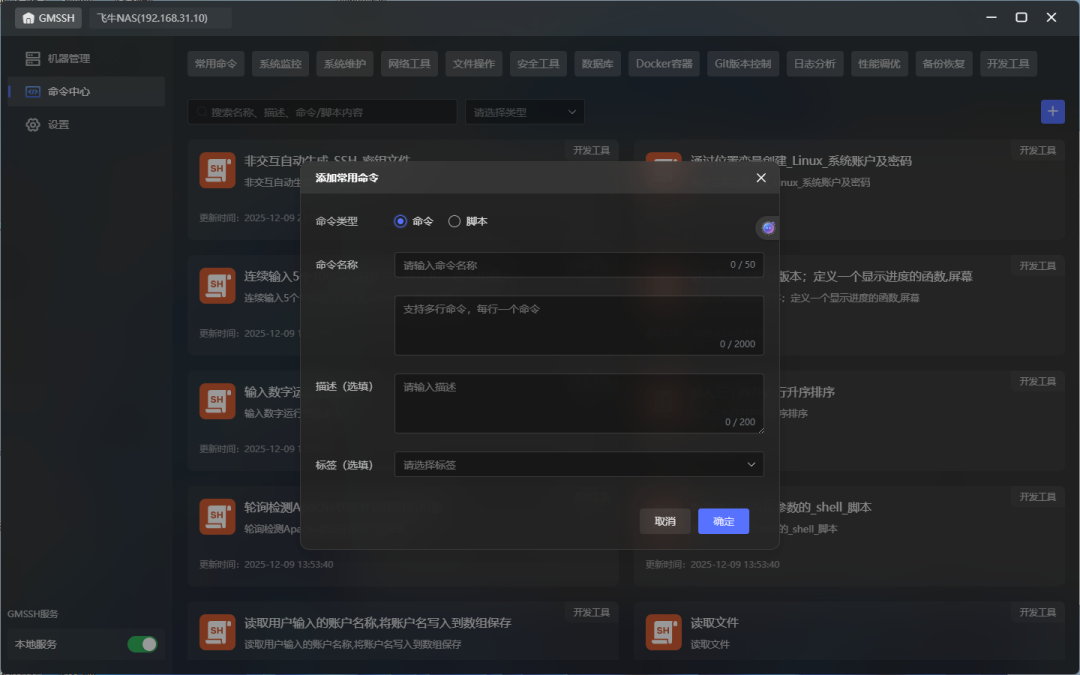
Task: Toggle the 本地服务 switch
Action: point(142,644)
